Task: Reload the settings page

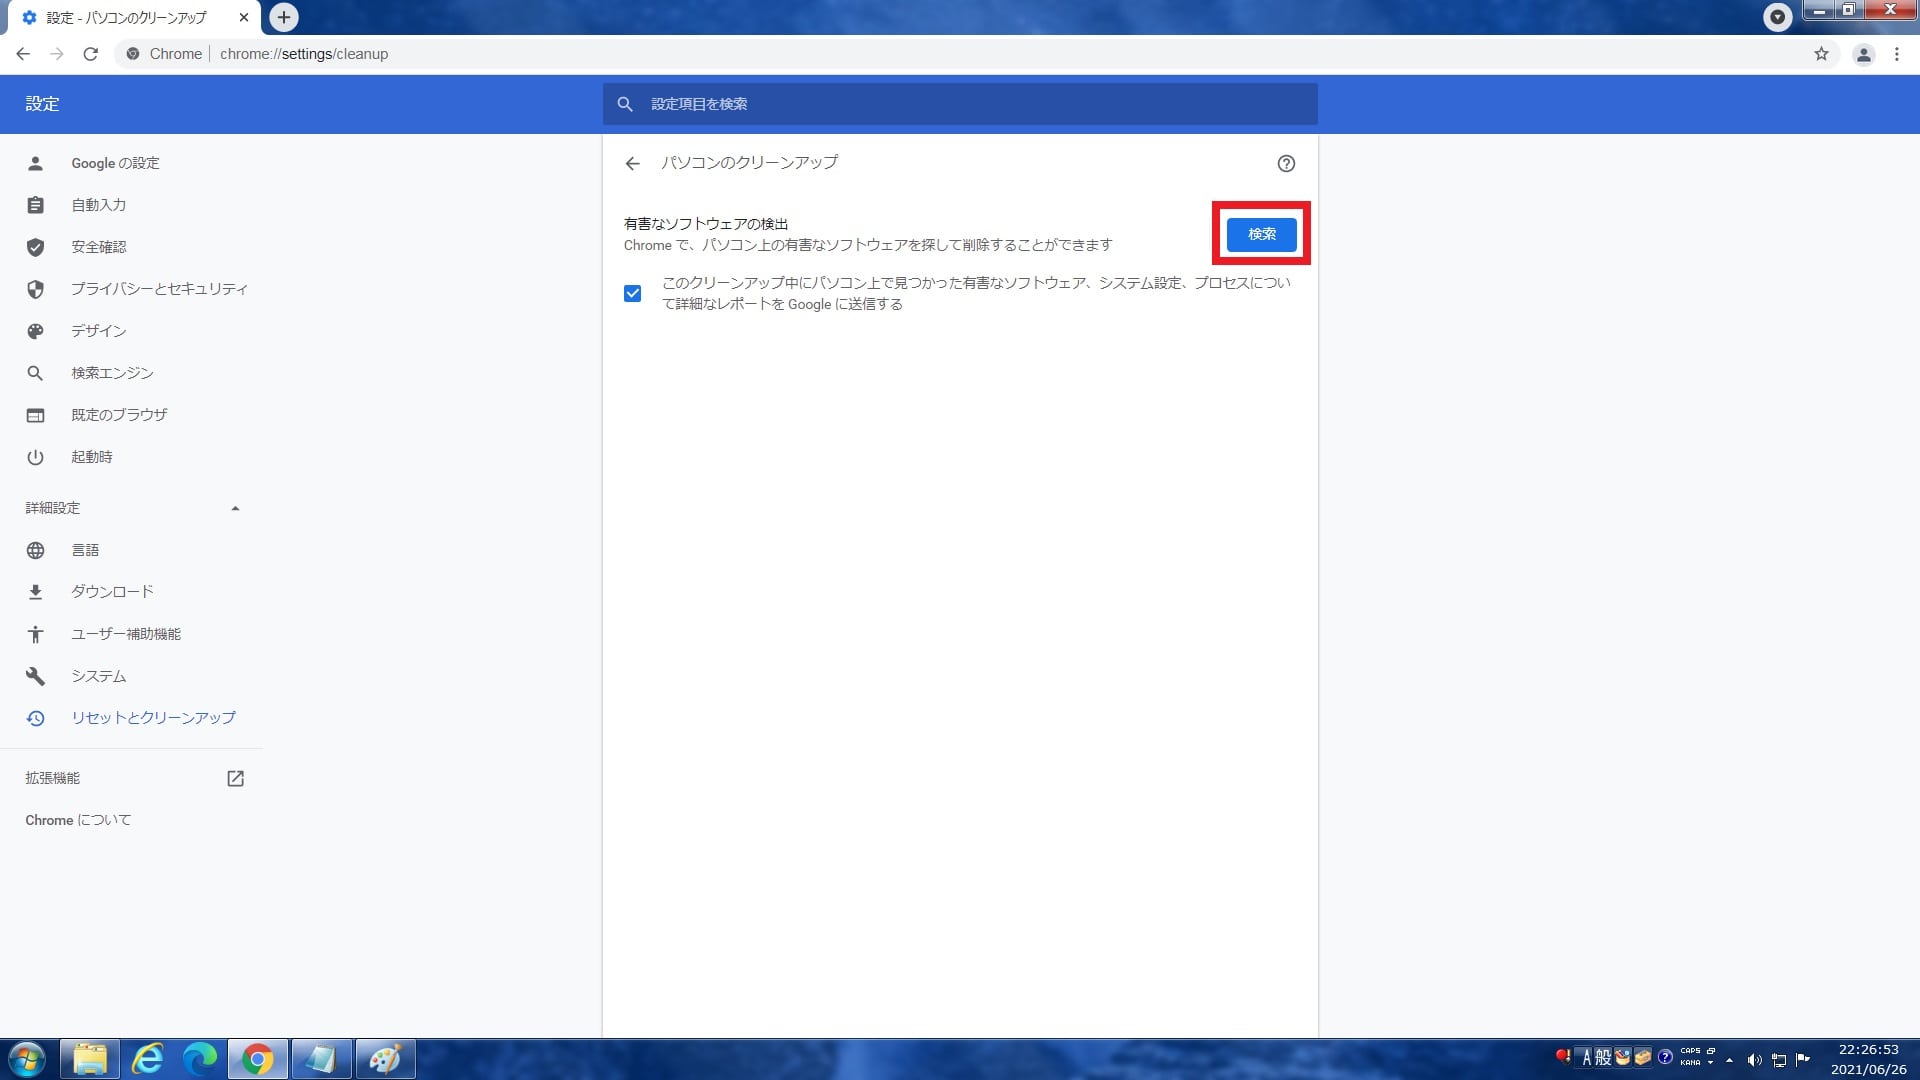Action: (x=91, y=54)
